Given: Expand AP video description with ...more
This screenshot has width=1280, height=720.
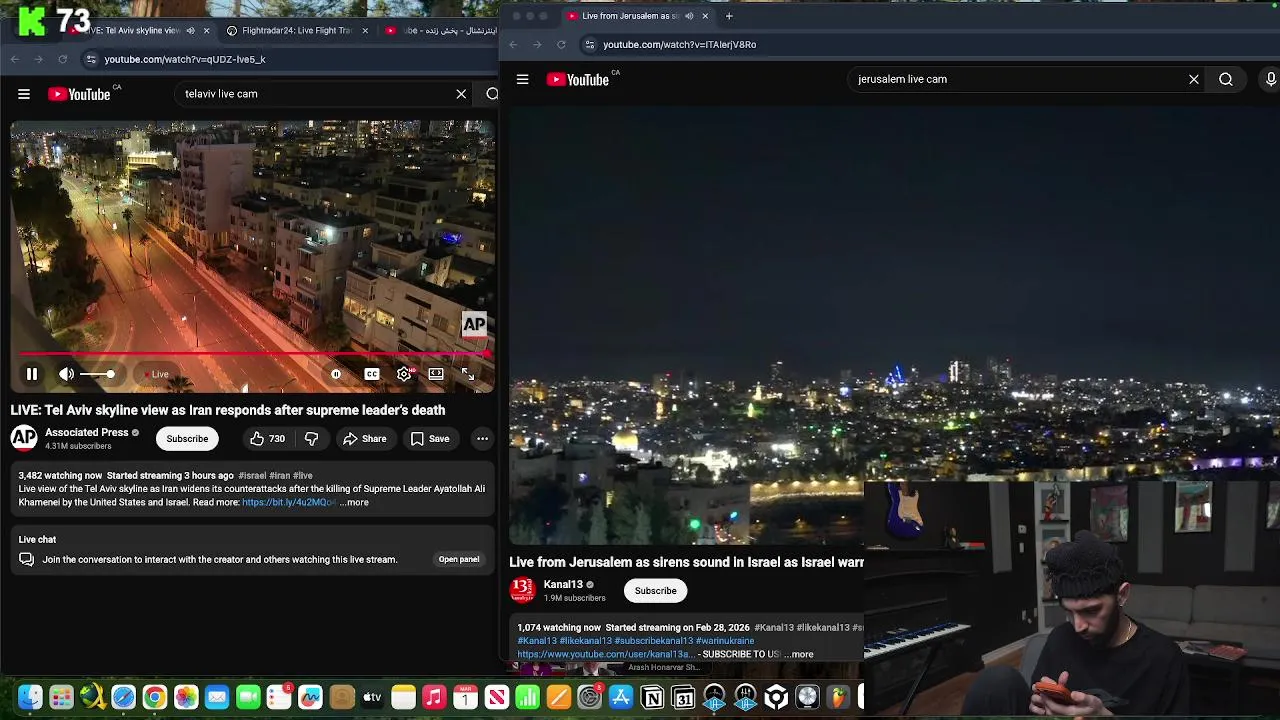Looking at the screenshot, I should (354, 502).
